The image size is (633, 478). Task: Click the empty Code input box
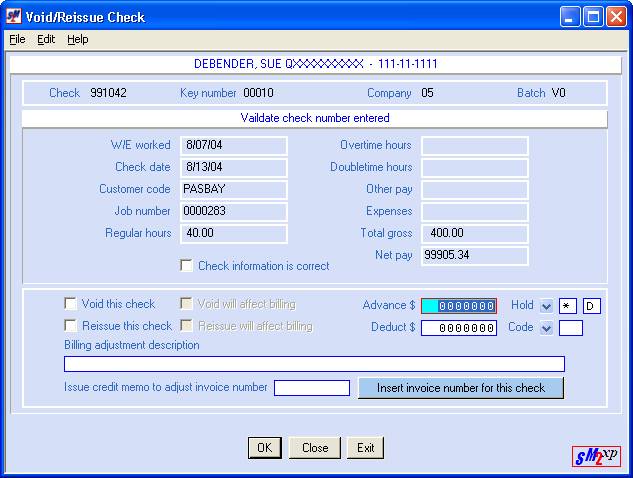pyautogui.click(x=571, y=328)
